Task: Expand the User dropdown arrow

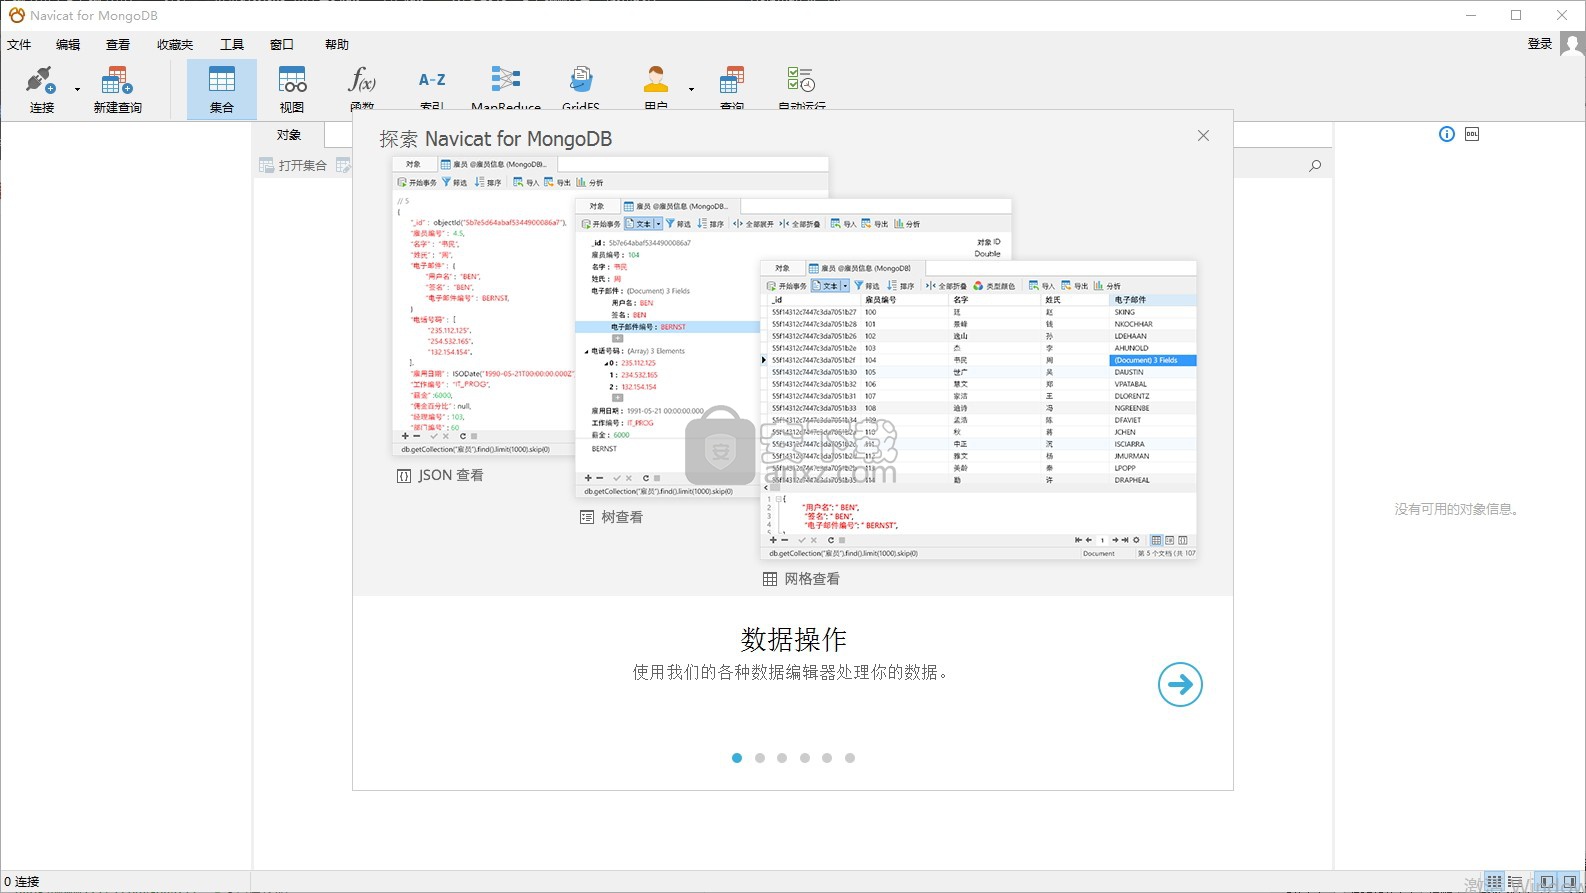Action: pyautogui.click(x=691, y=90)
